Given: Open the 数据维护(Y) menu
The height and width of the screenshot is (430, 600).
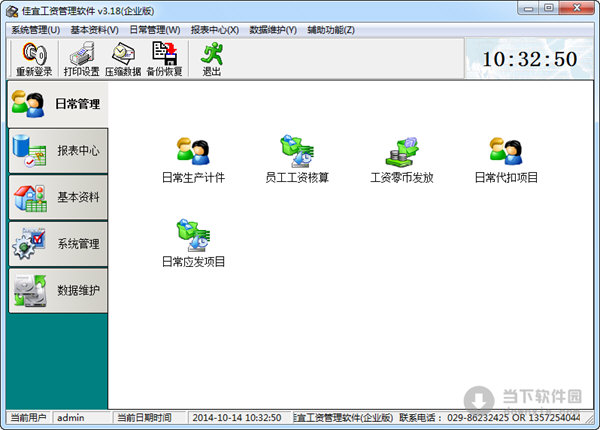Looking at the screenshot, I should (x=273, y=30).
